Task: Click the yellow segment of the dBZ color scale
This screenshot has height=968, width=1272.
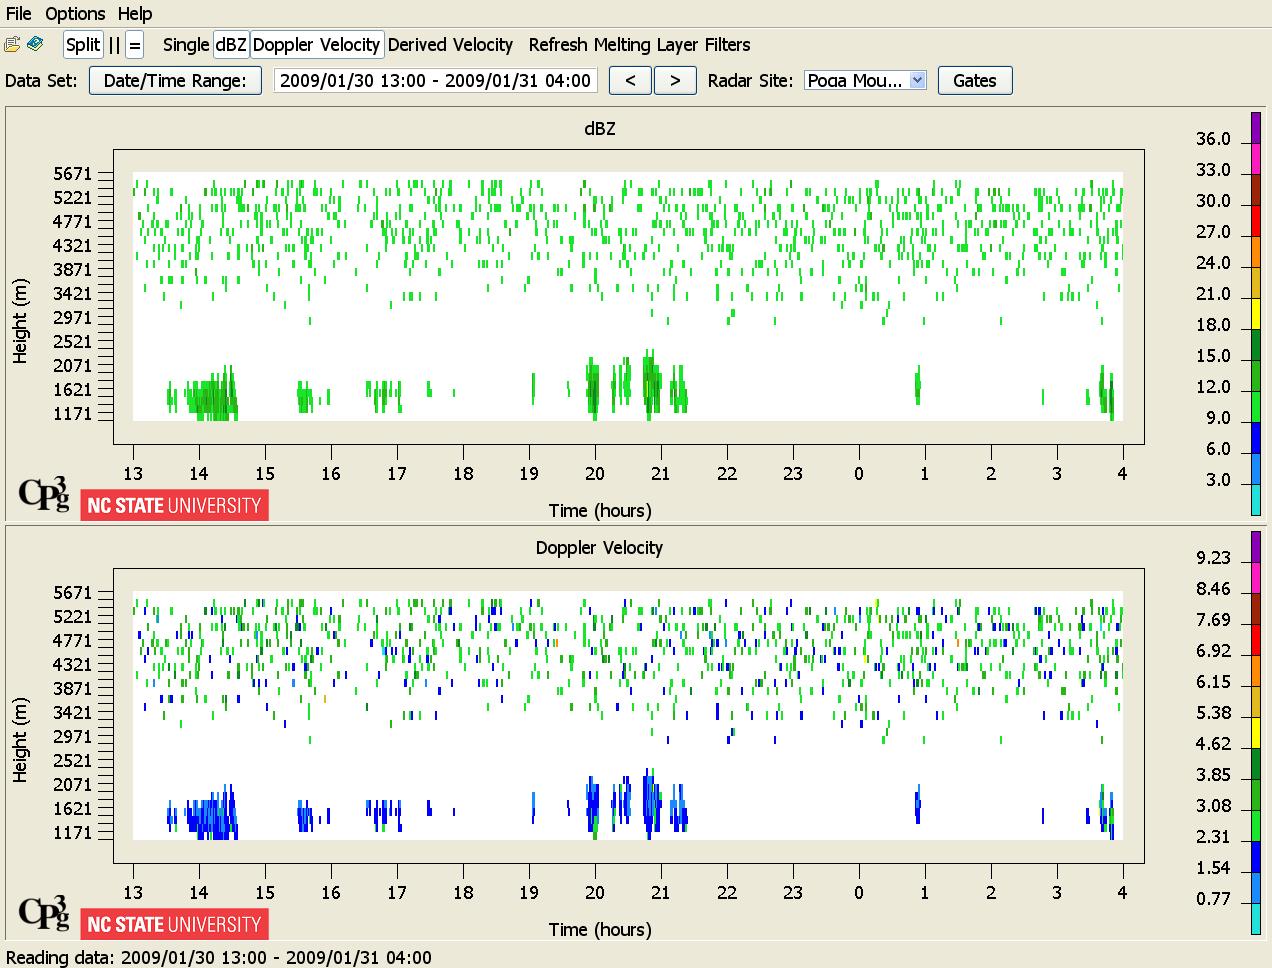Action: (1256, 312)
